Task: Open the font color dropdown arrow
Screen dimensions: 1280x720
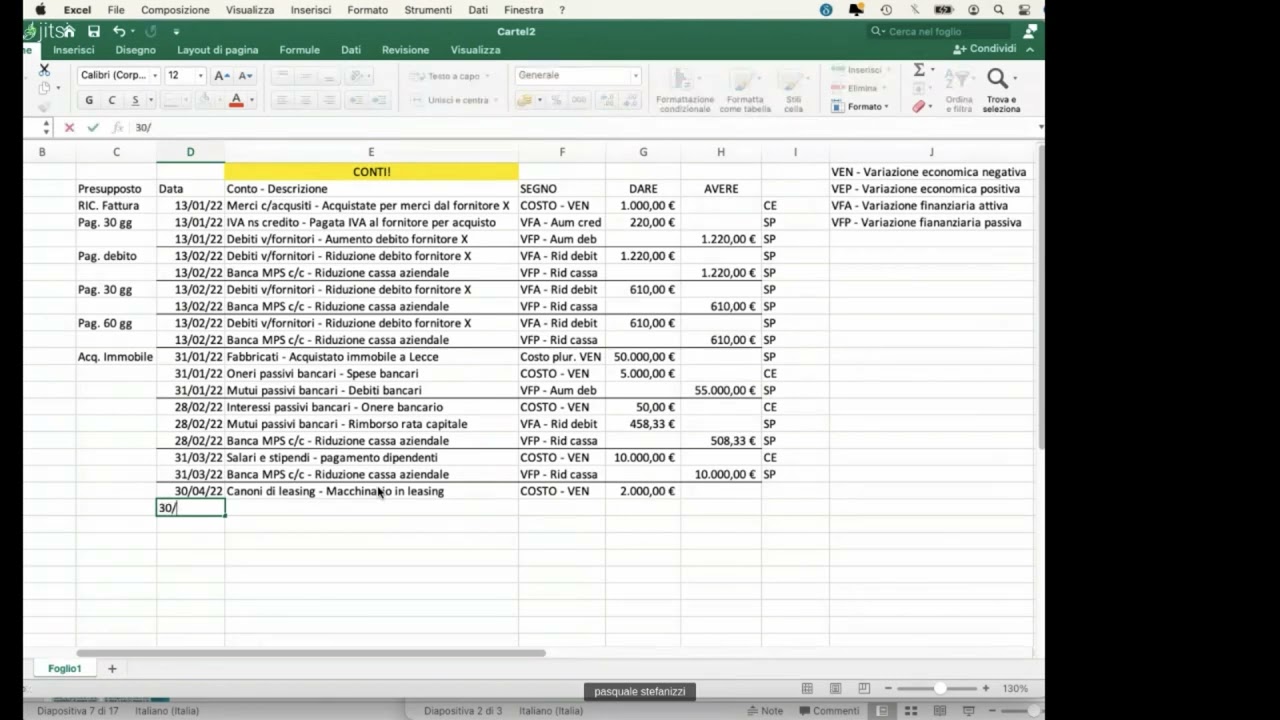Action: pos(251,100)
